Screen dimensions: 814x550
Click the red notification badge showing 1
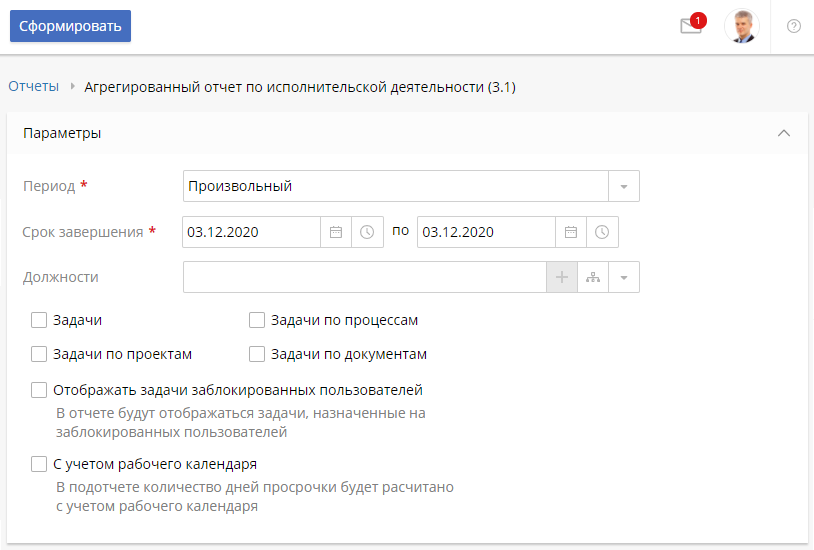click(698, 20)
